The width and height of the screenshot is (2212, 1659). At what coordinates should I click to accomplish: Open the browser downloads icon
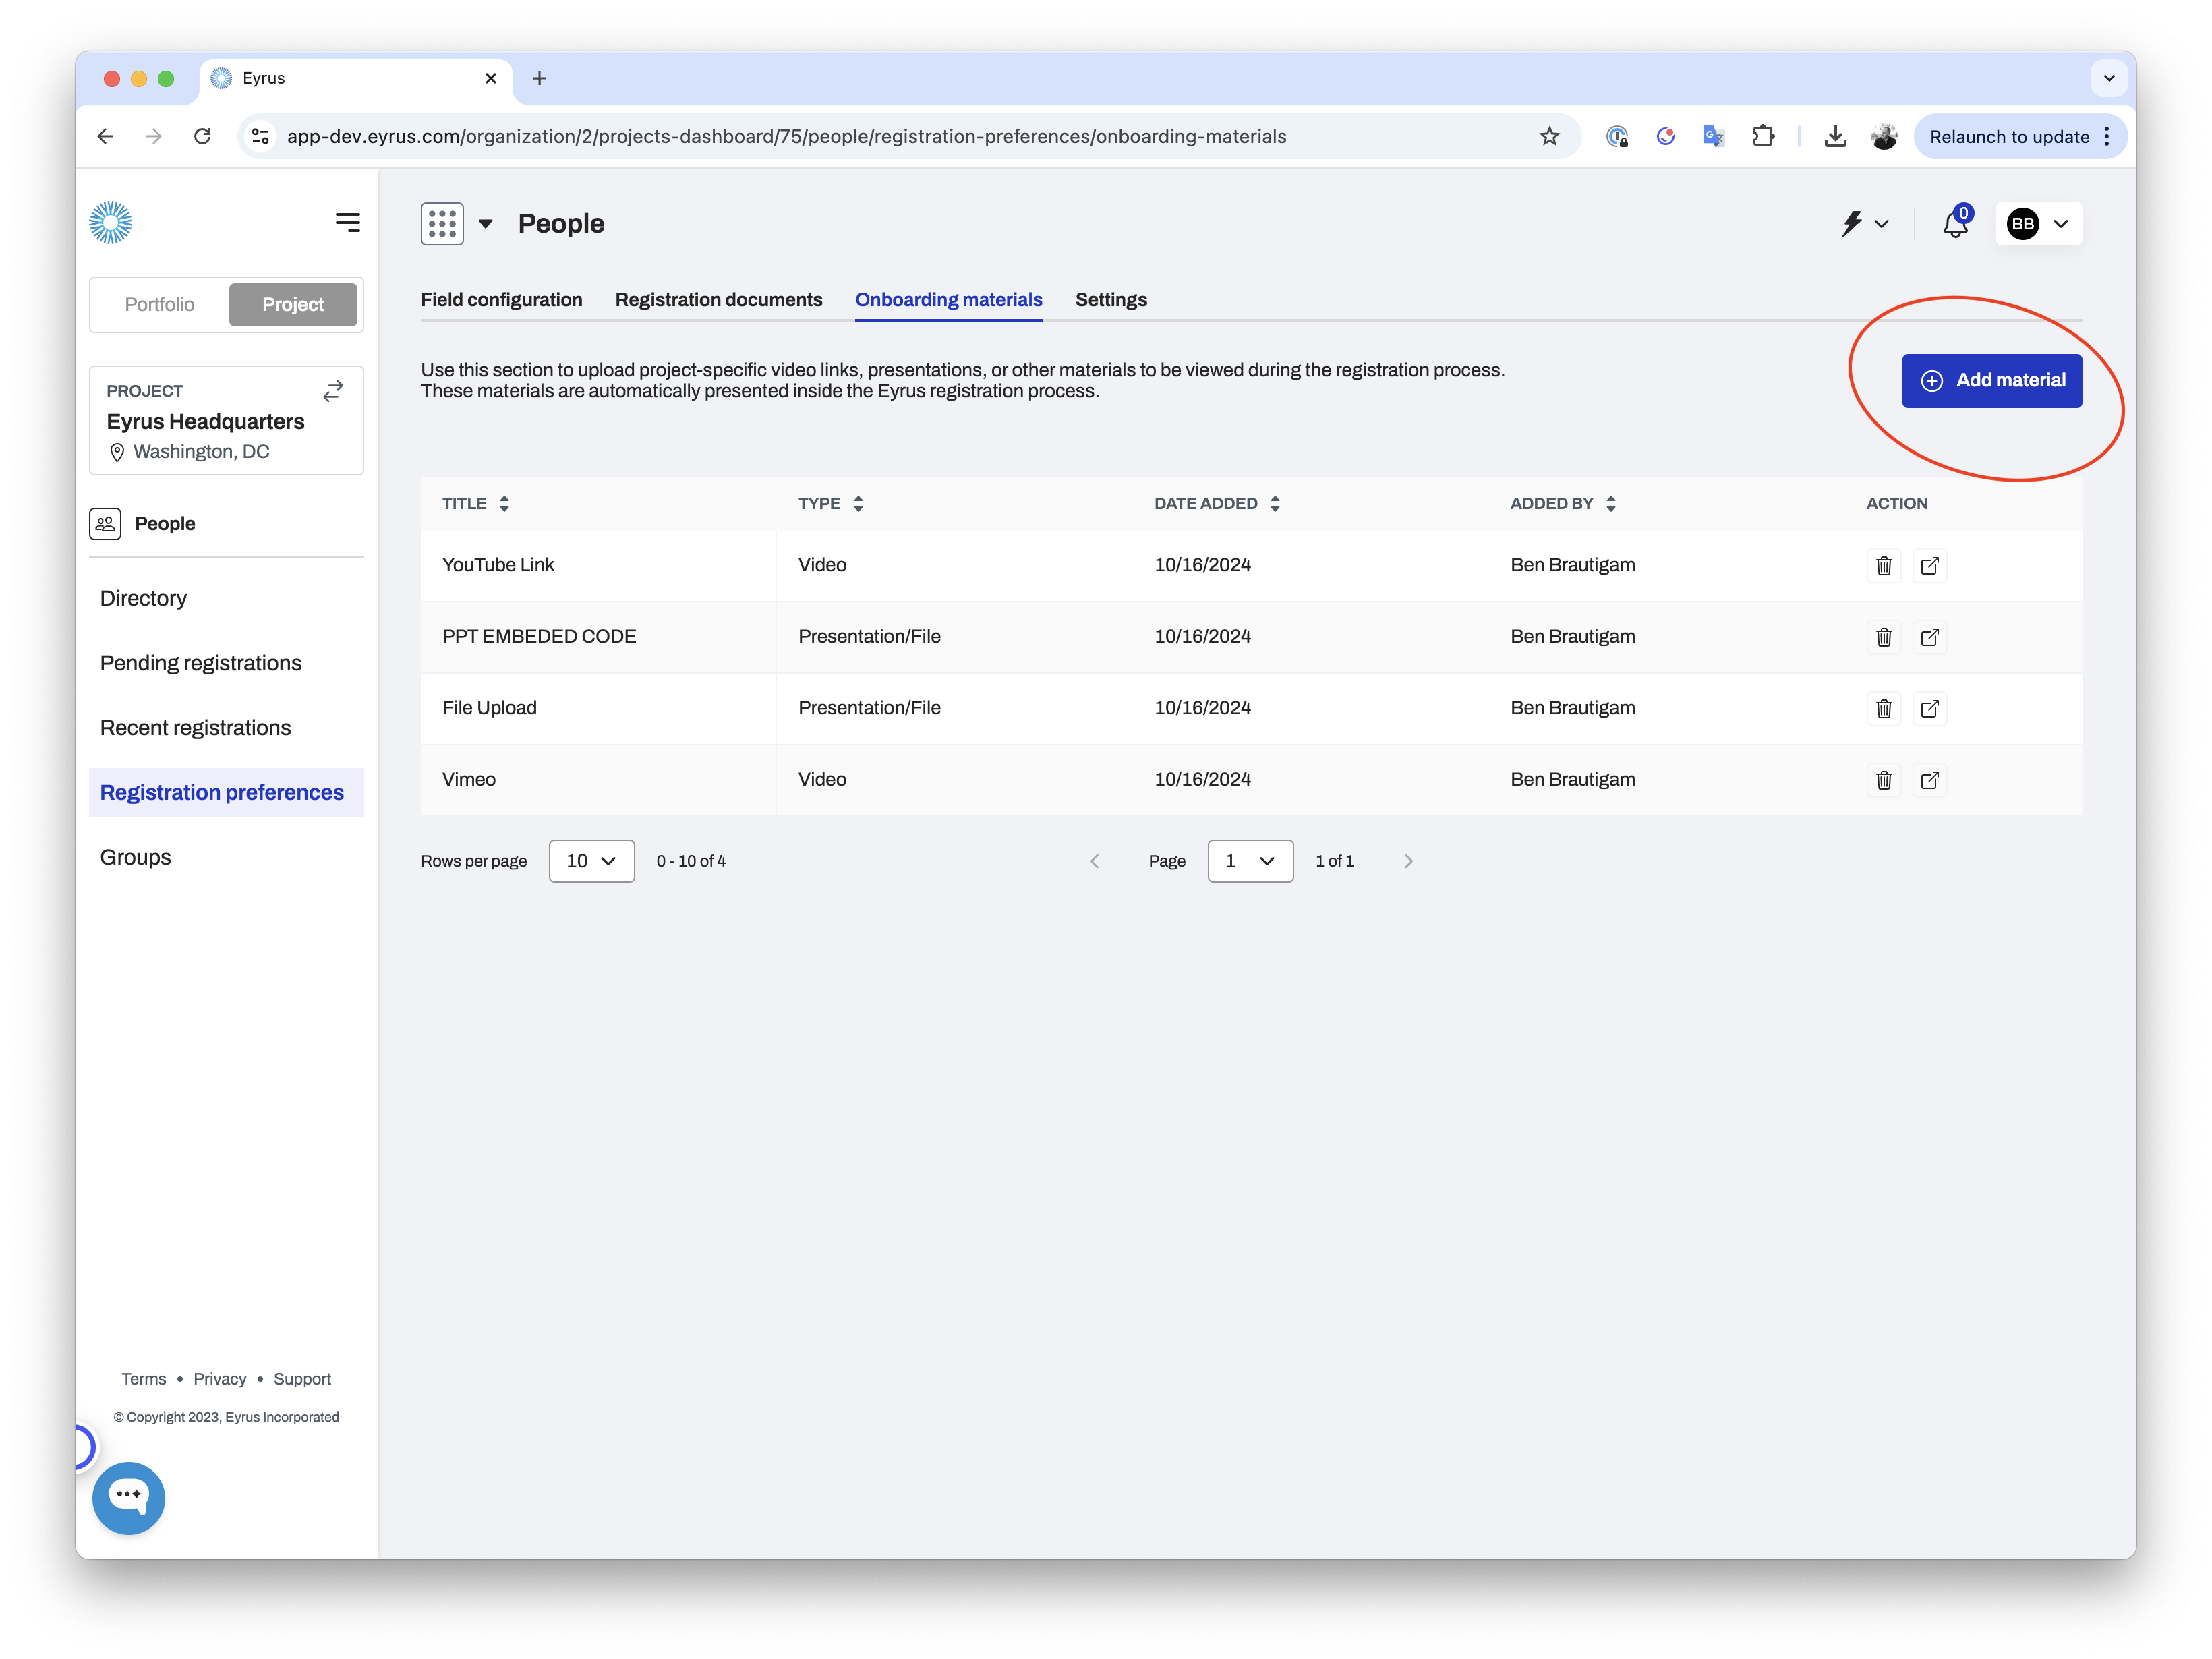[1834, 136]
